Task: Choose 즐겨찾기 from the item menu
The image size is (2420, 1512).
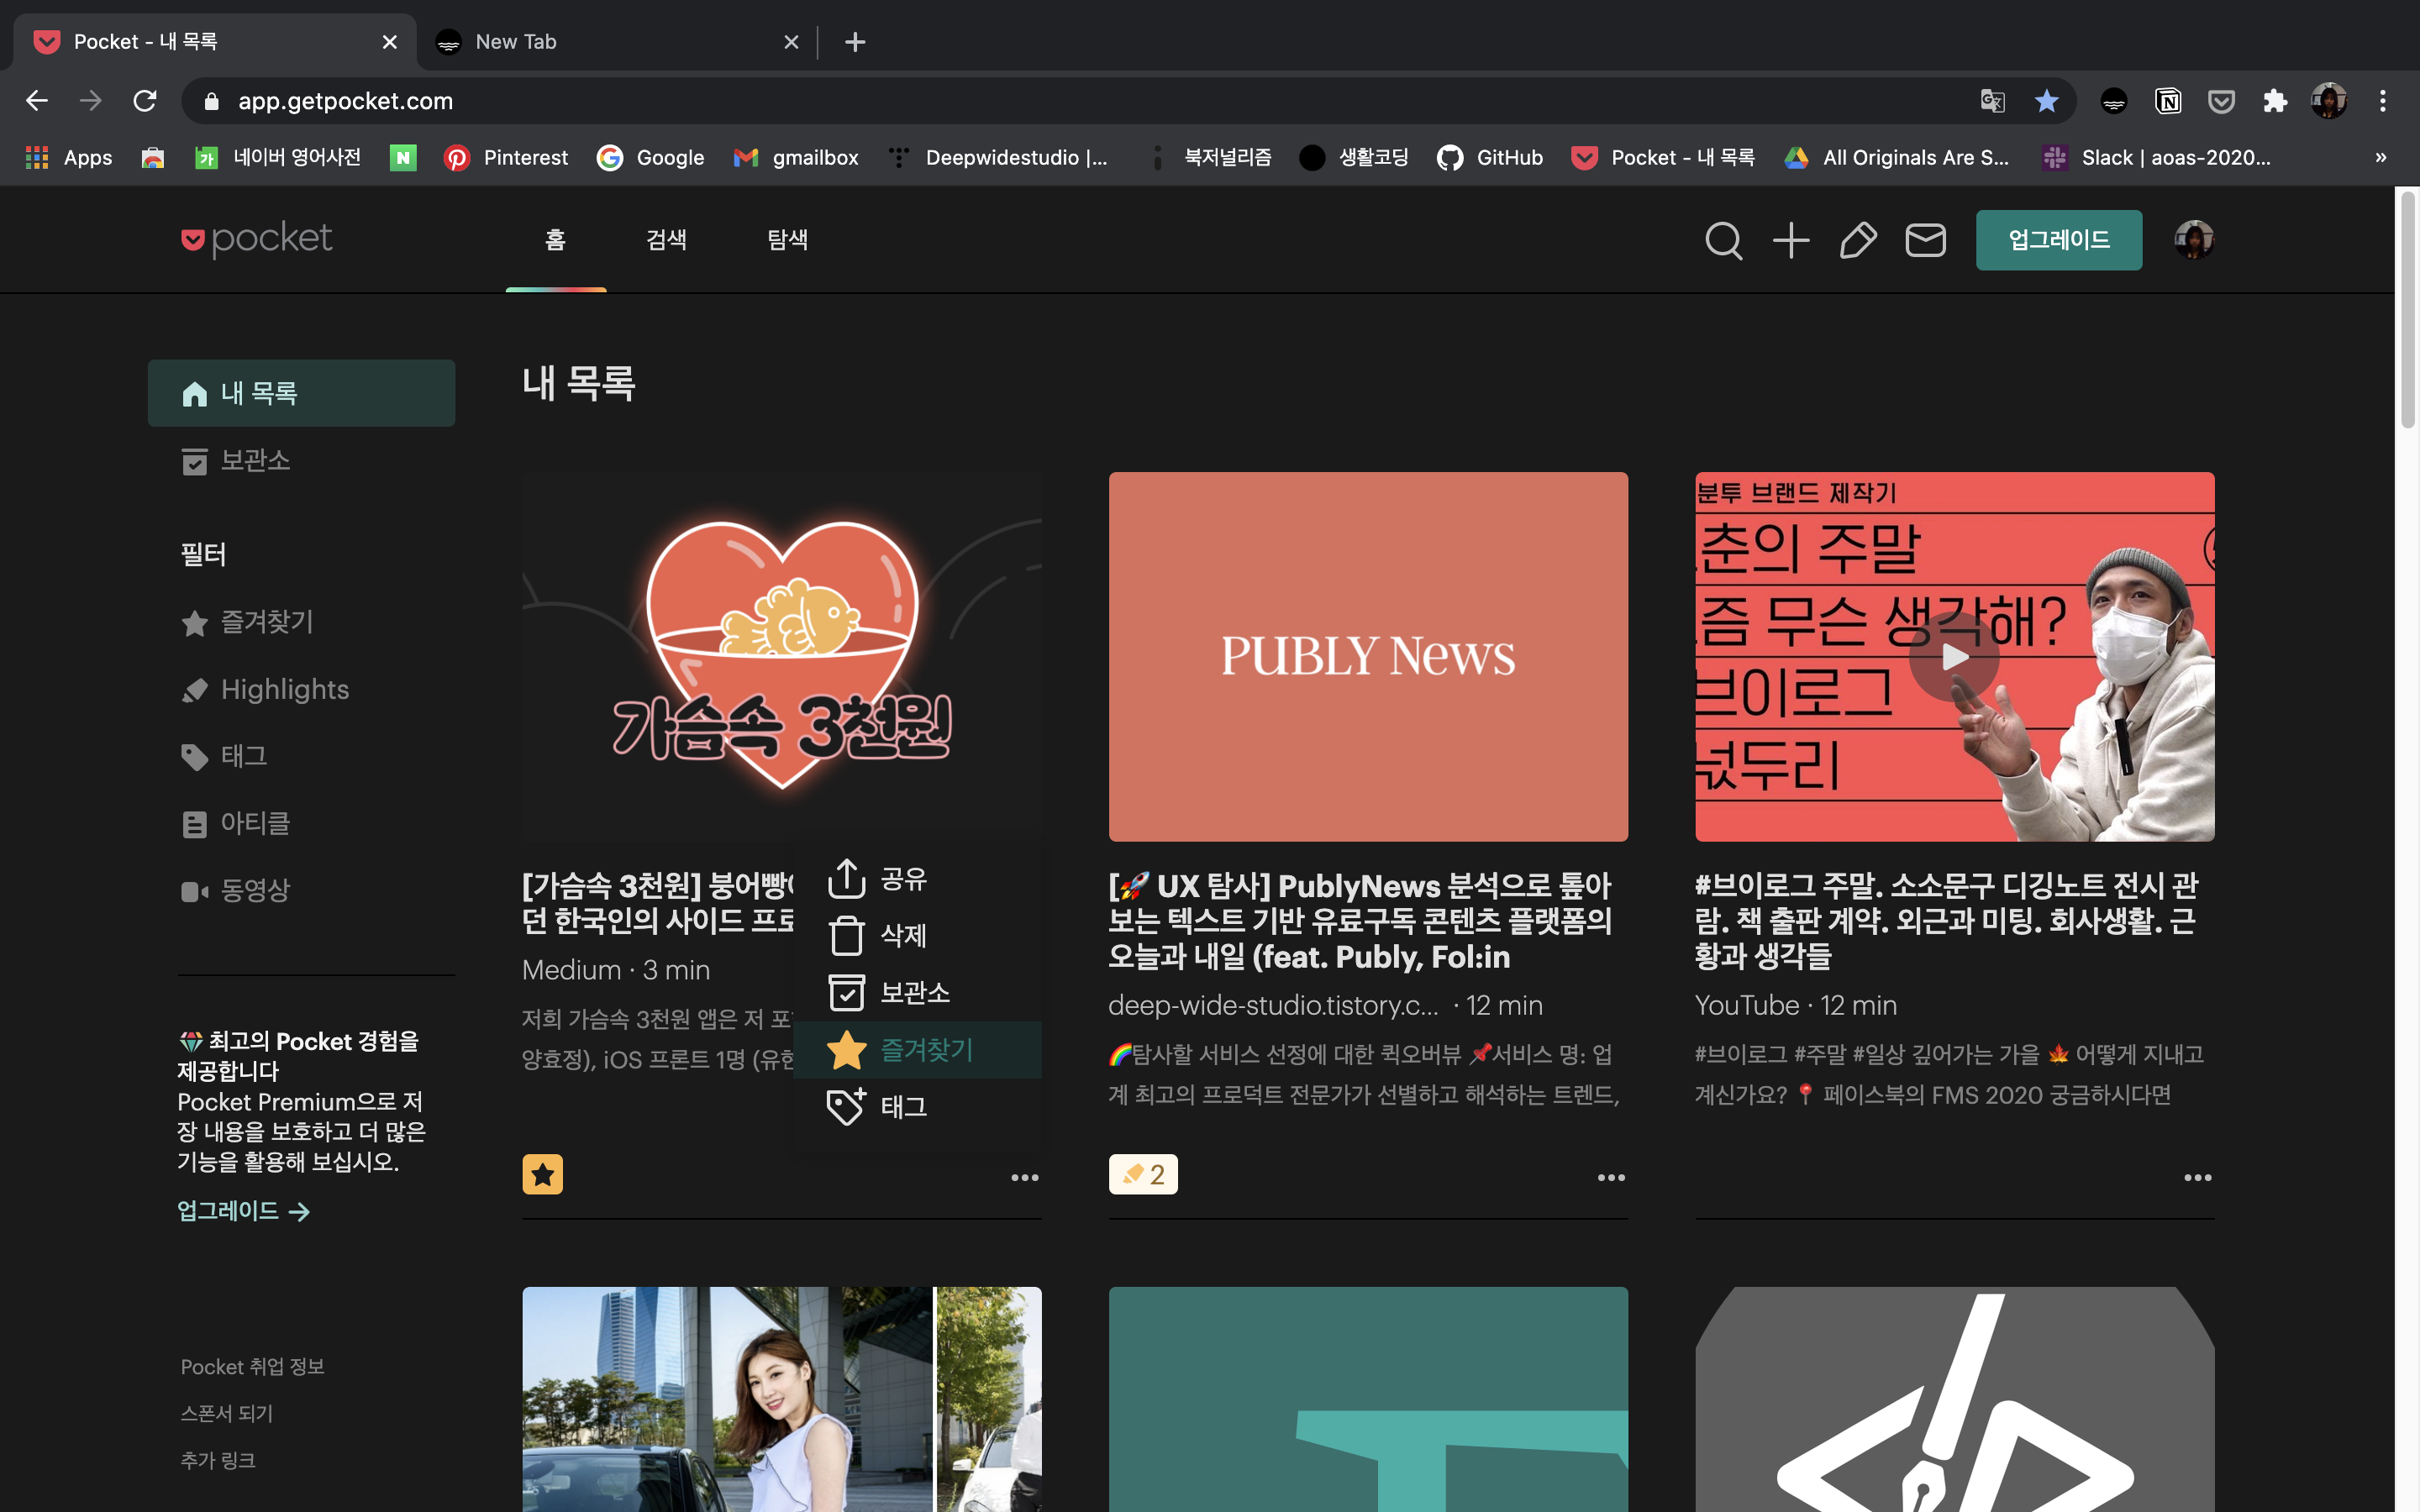Action: [x=917, y=1049]
